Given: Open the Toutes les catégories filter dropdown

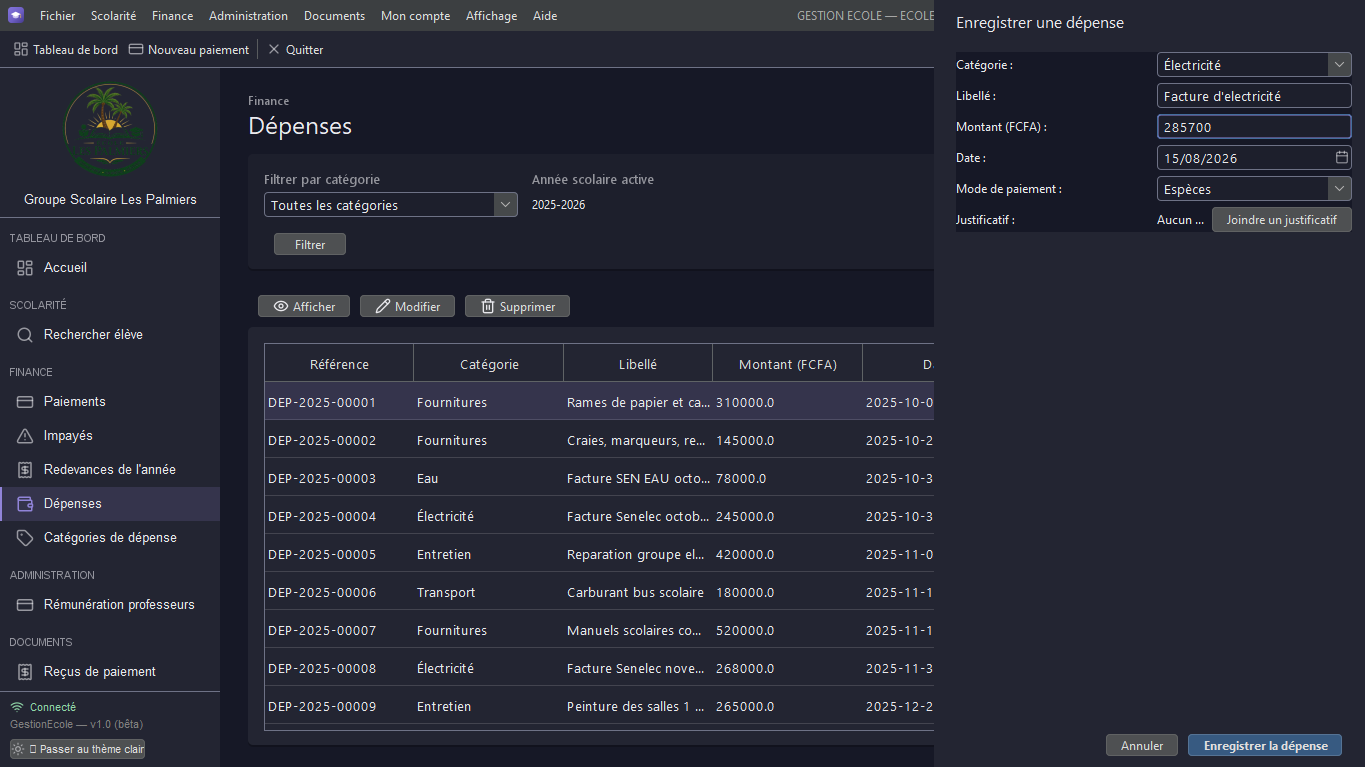Looking at the screenshot, I should pos(391,205).
